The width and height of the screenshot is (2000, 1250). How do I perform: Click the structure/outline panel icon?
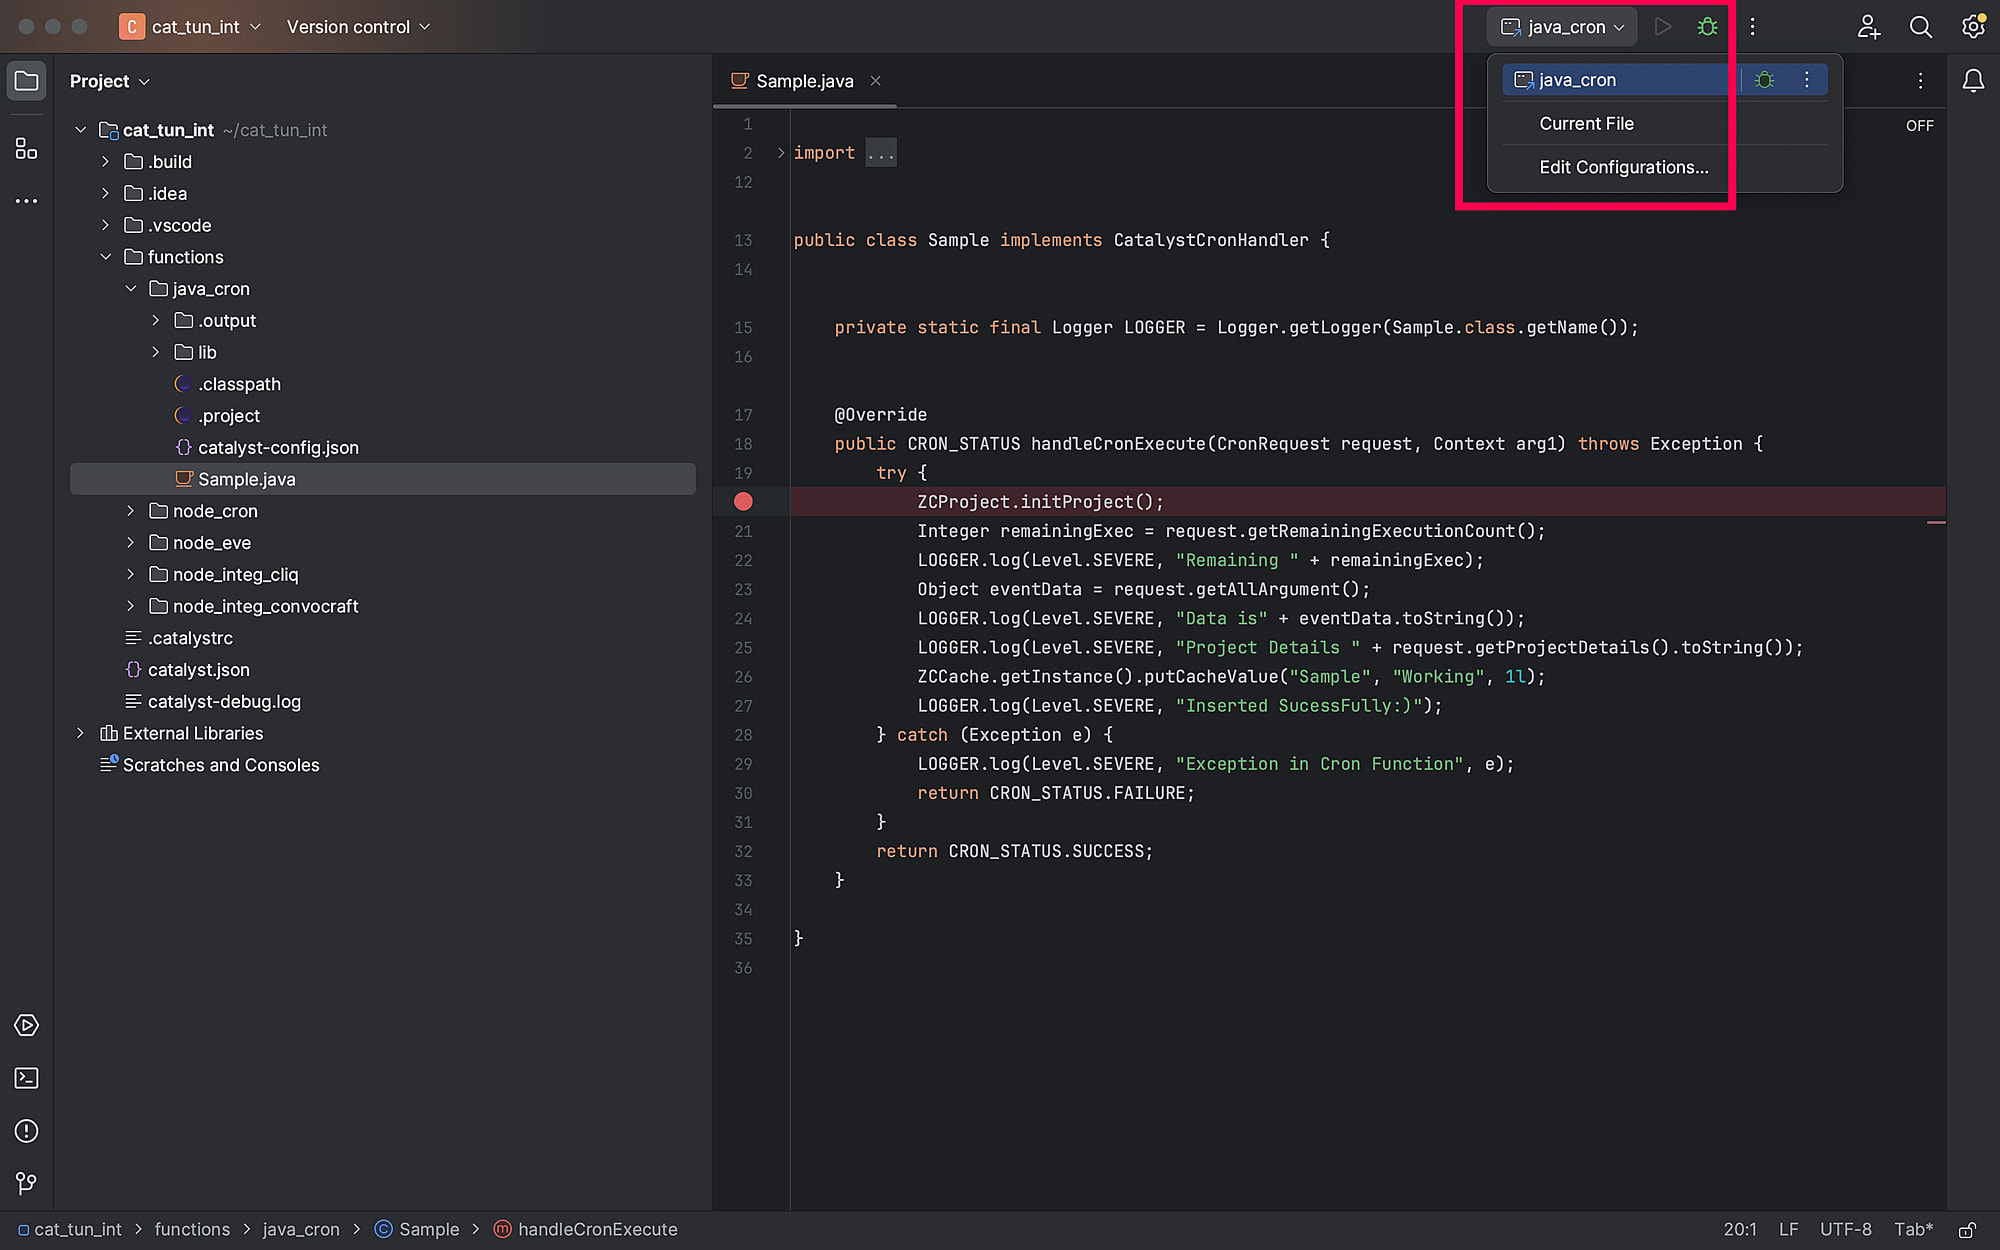(x=26, y=150)
